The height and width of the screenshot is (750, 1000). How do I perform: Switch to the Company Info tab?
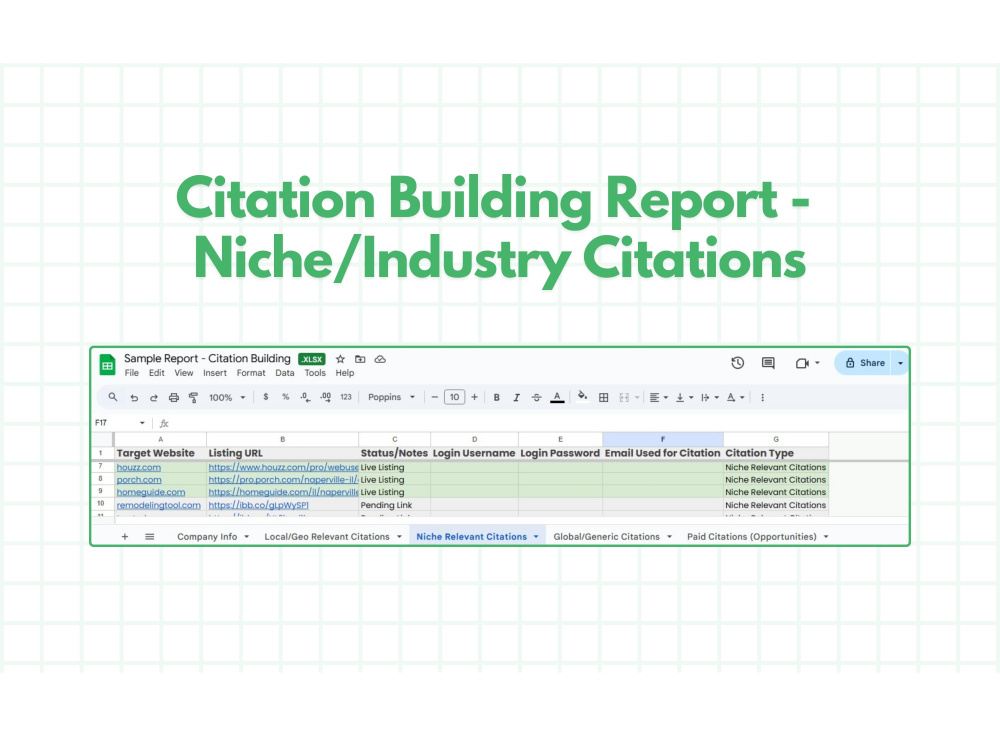click(207, 536)
